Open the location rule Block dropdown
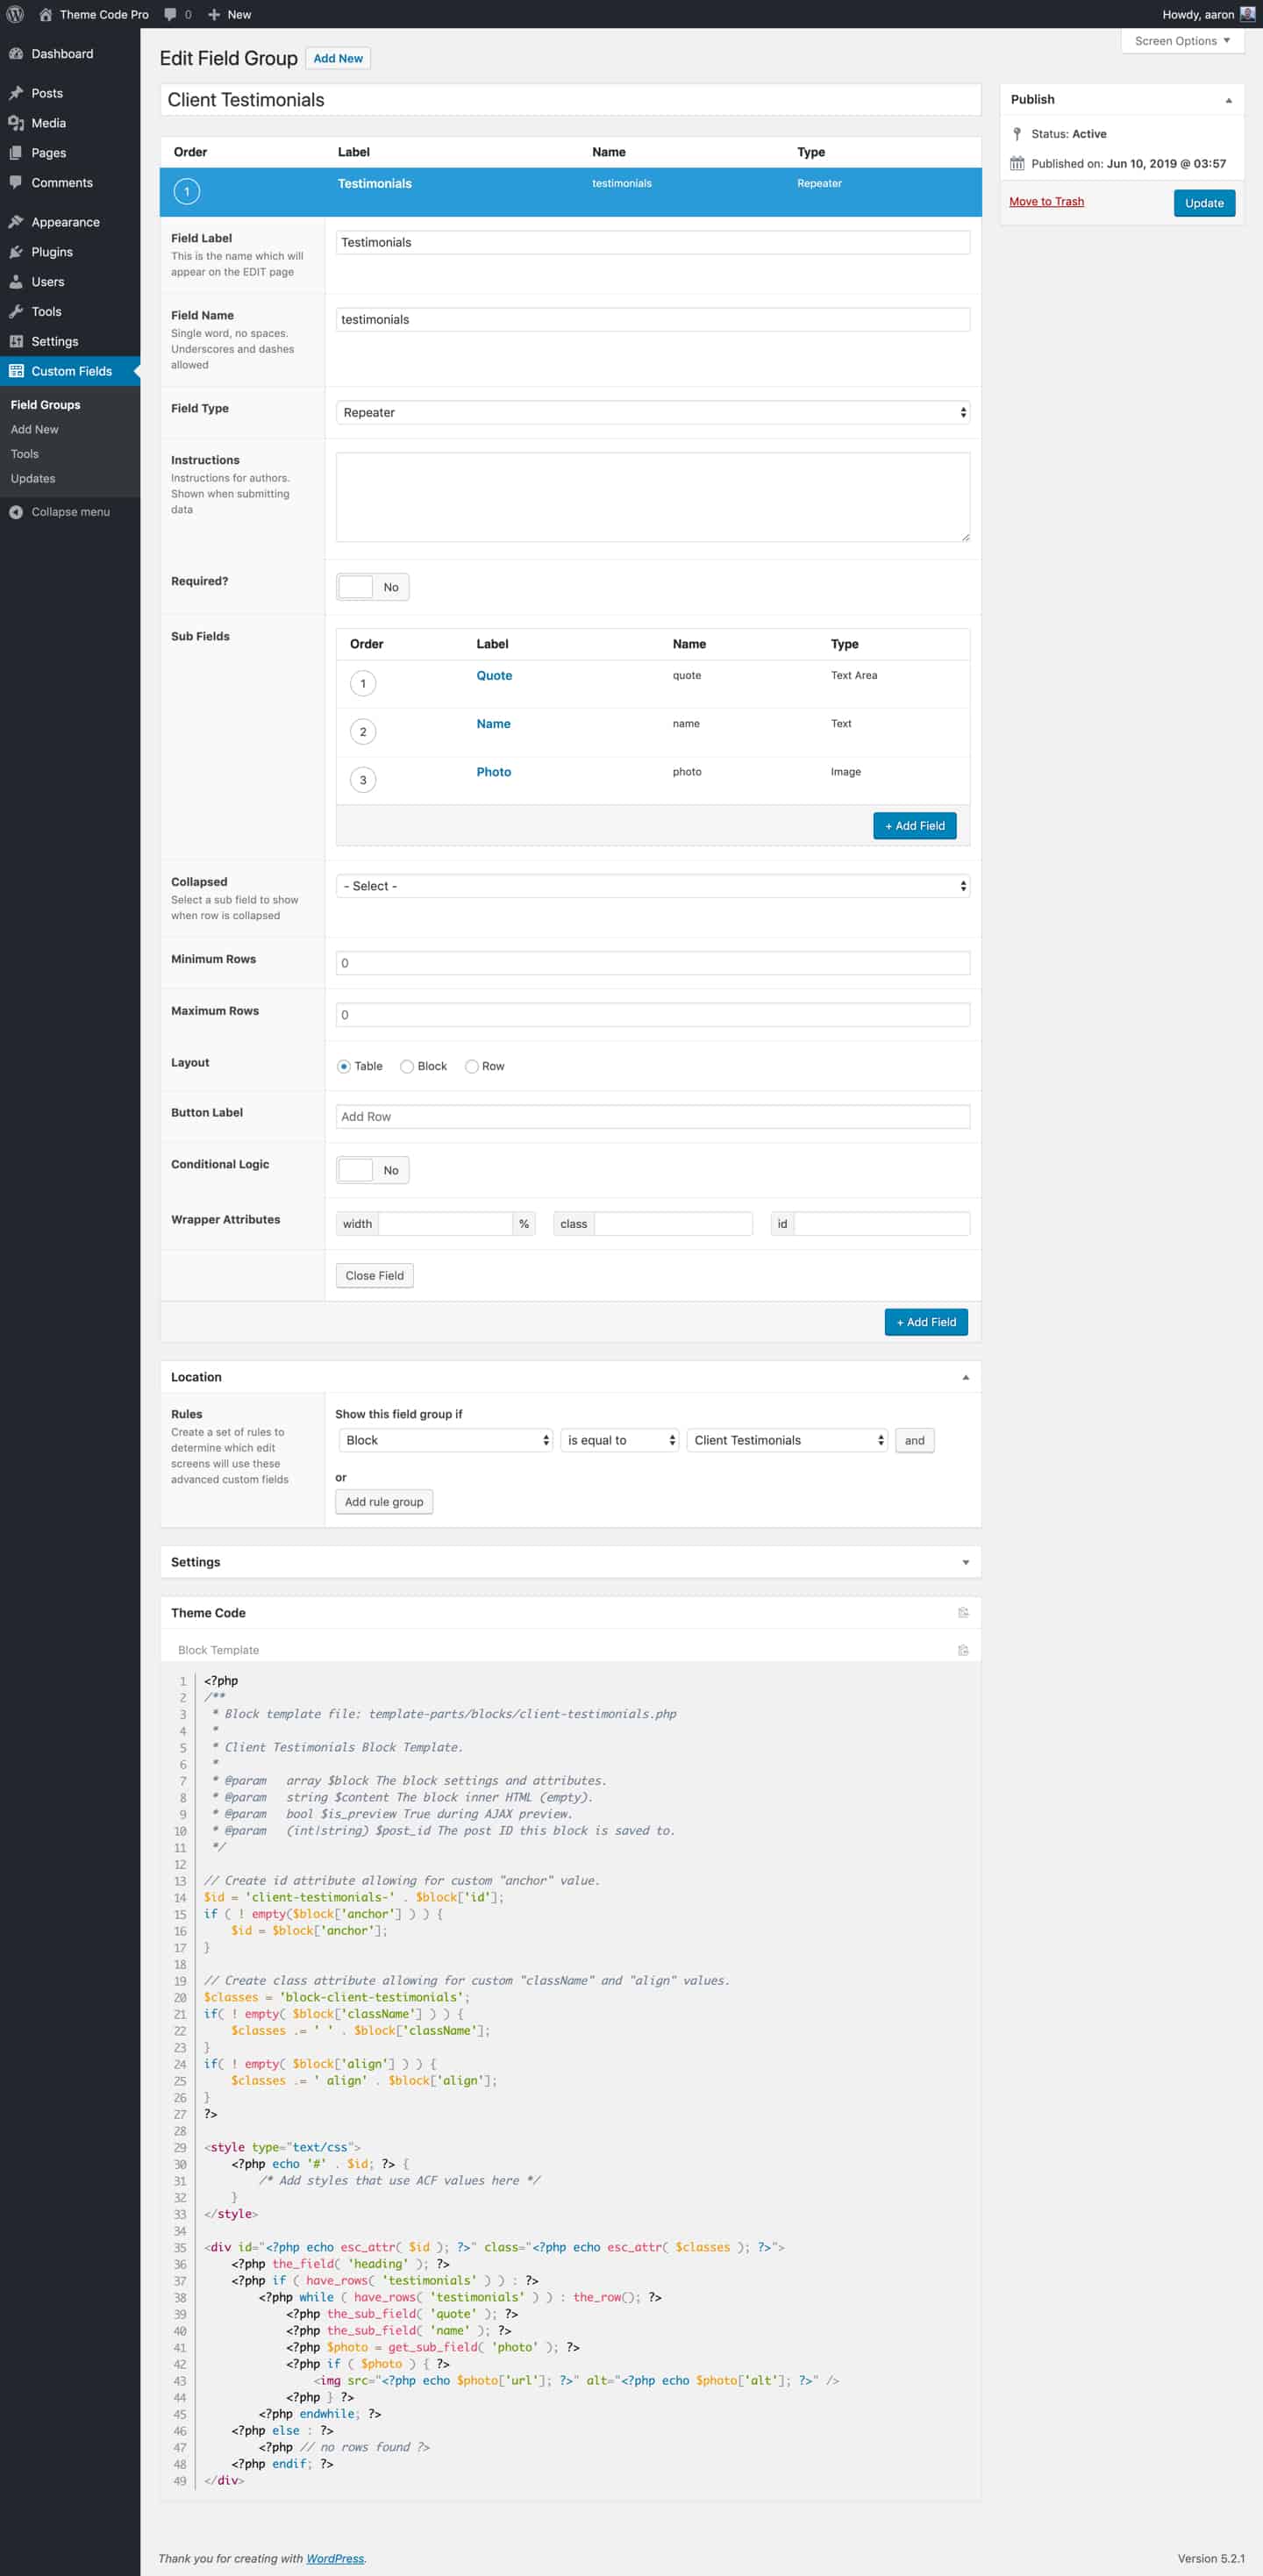This screenshot has height=2576, width=1263. [x=445, y=1440]
